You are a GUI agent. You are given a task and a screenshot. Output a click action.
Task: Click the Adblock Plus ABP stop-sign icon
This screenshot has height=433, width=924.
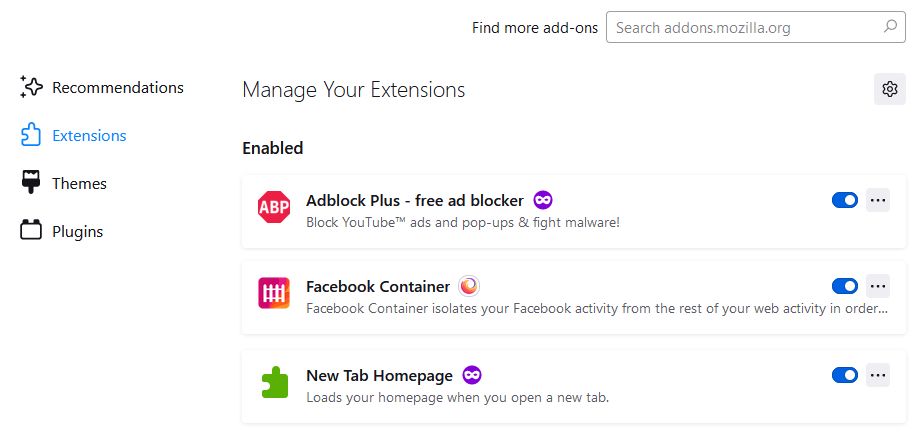coord(274,206)
